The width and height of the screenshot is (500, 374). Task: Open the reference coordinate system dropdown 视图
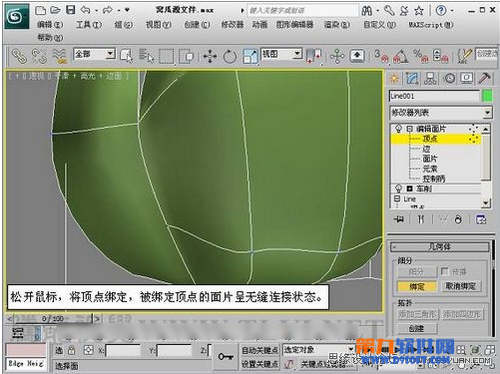282,54
